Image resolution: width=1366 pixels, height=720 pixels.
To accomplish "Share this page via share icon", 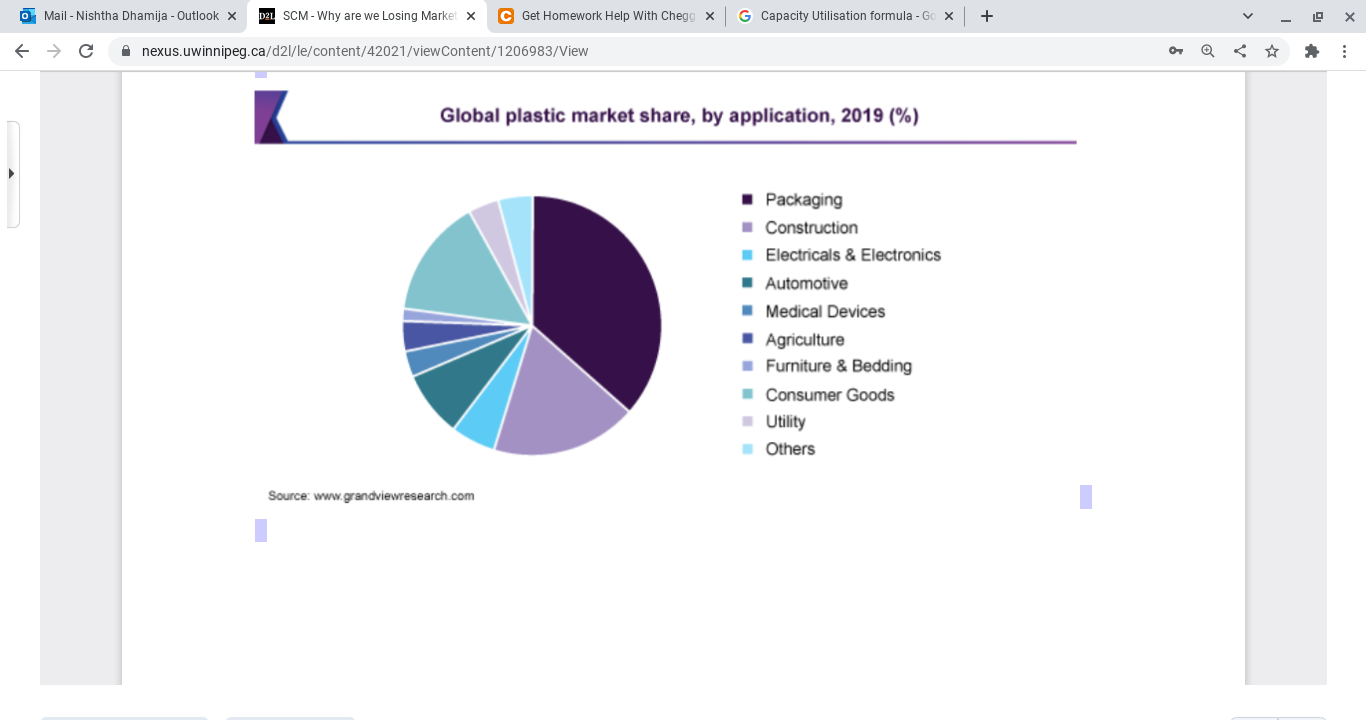I will click(x=1240, y=51).
